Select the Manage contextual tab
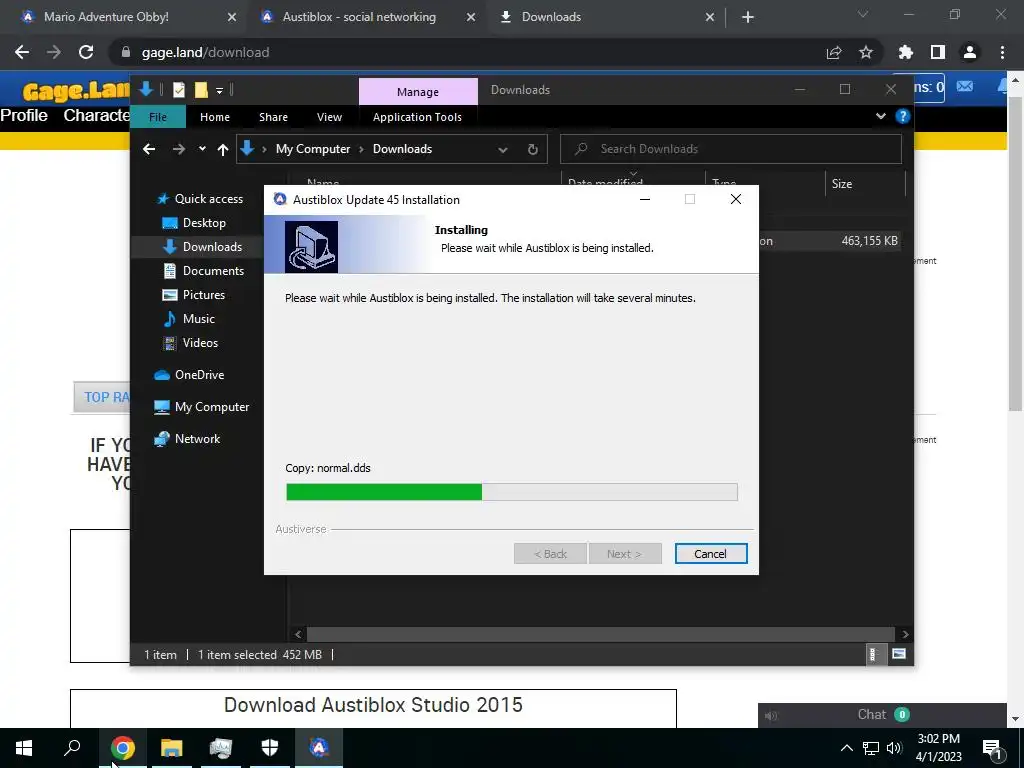Viewport: 1024px width, 768px height. (x=418, y=91)
